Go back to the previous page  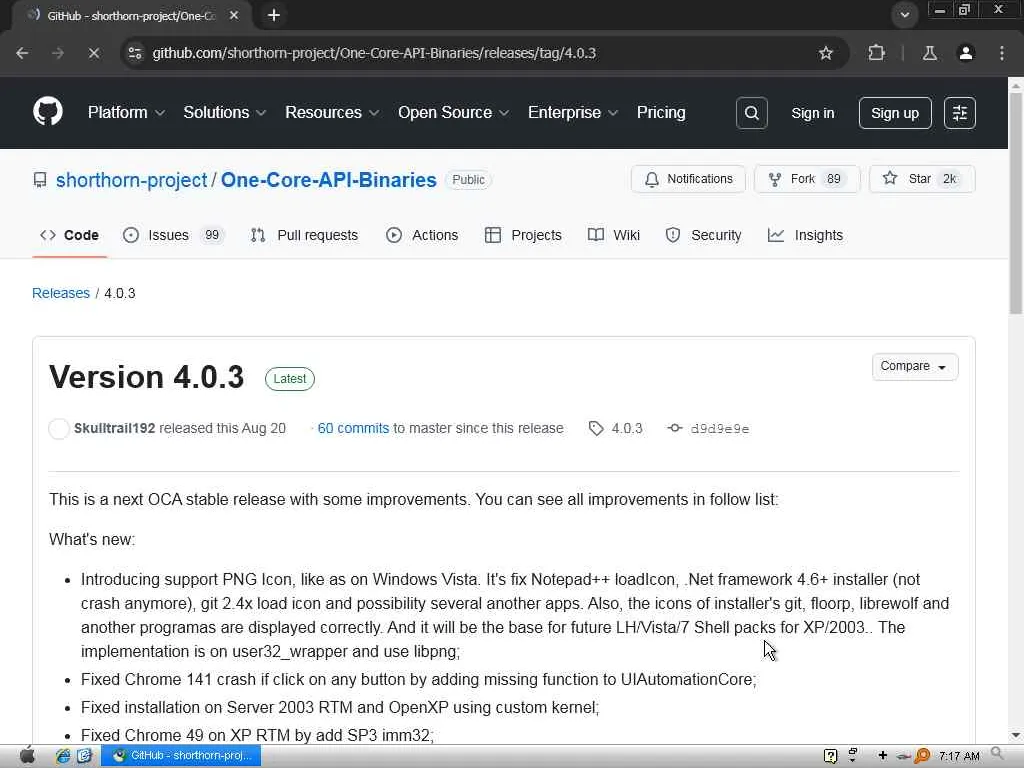(x=22, y=53)
